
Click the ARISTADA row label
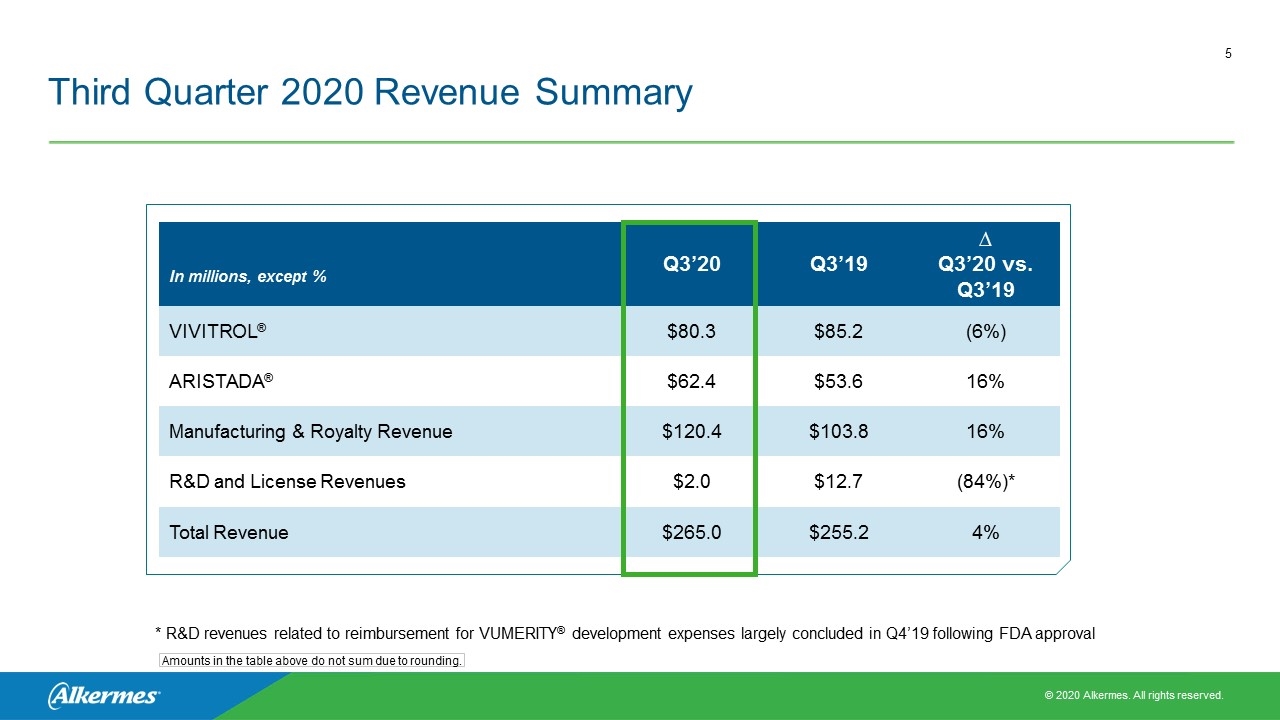click(x=221, y=381)
